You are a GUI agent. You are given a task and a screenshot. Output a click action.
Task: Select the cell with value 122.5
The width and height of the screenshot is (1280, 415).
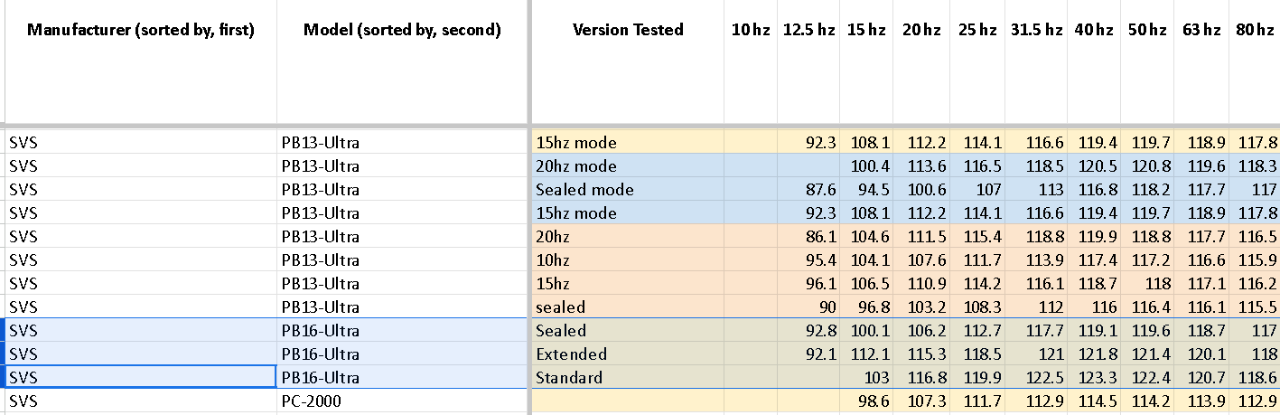click(1036, 377)
